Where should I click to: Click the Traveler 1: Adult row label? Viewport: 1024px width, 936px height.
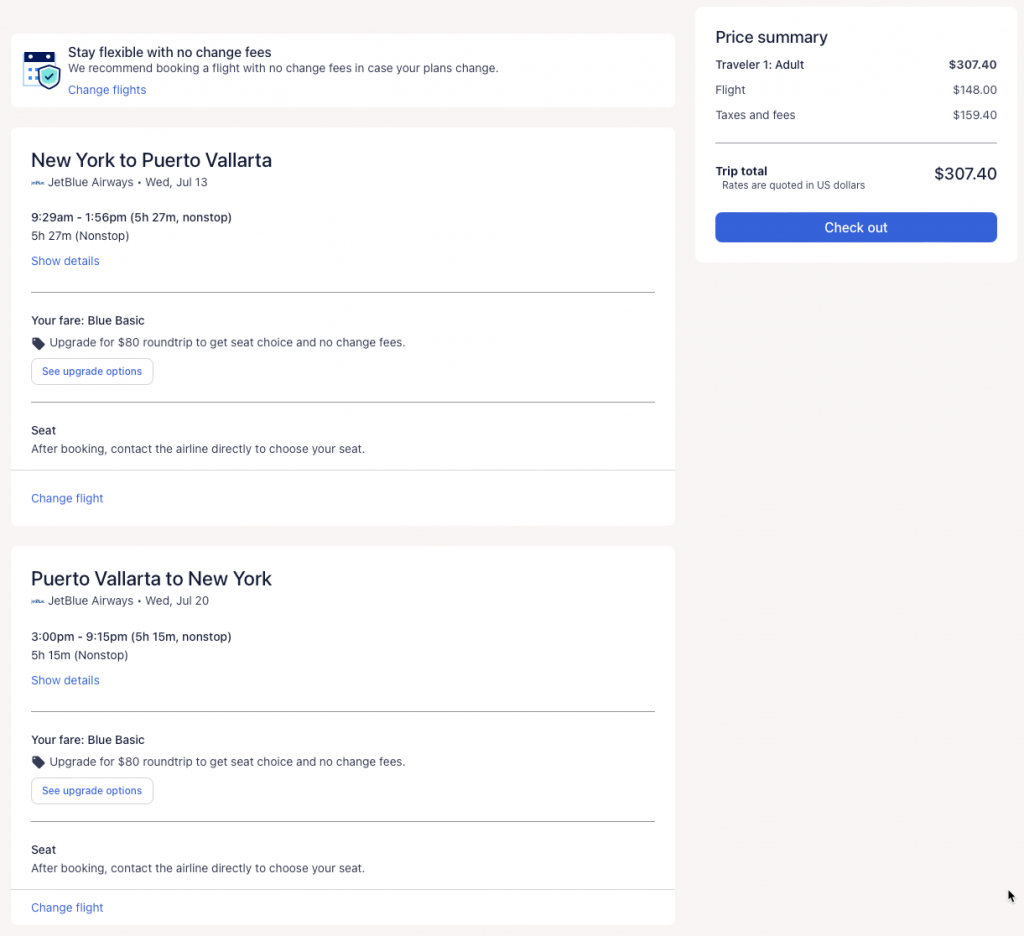[759, 65]
